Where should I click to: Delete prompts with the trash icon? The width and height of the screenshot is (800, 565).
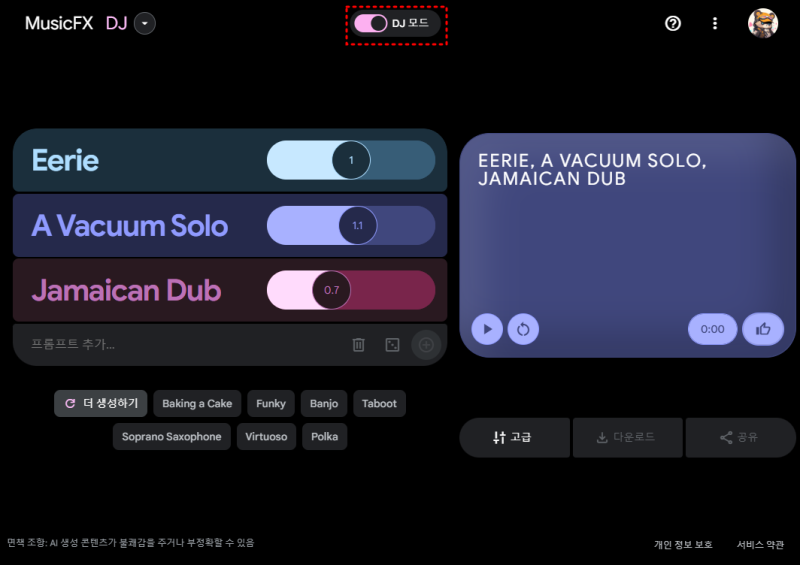(x=359, y=345)
